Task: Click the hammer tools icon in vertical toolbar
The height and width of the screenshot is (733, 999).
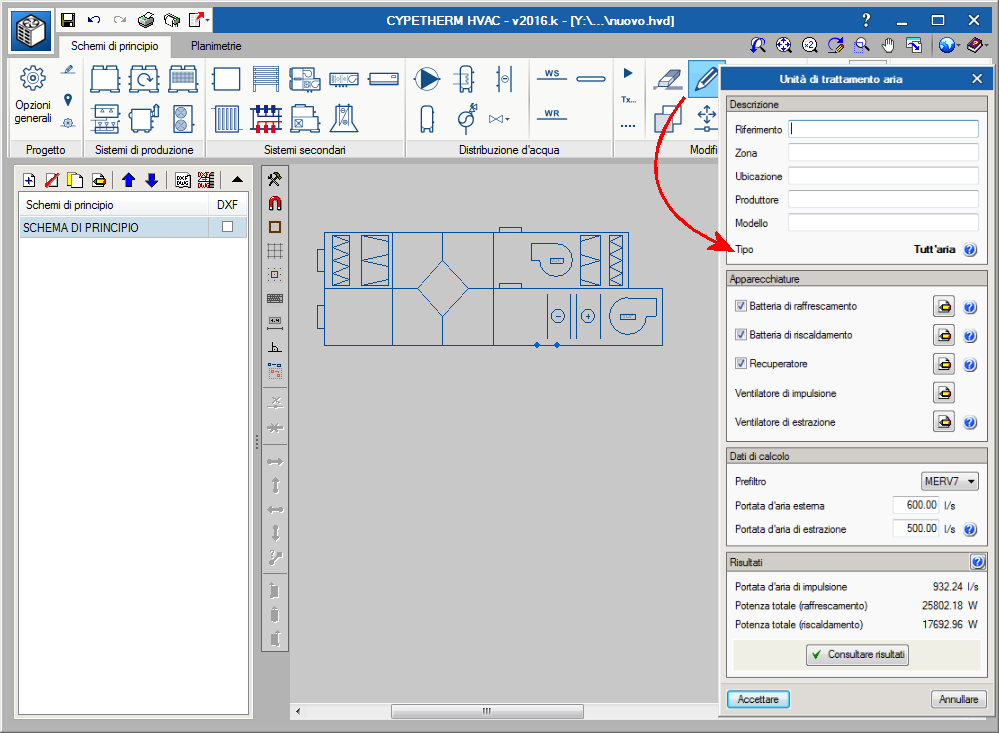Action: coord(275,179)
